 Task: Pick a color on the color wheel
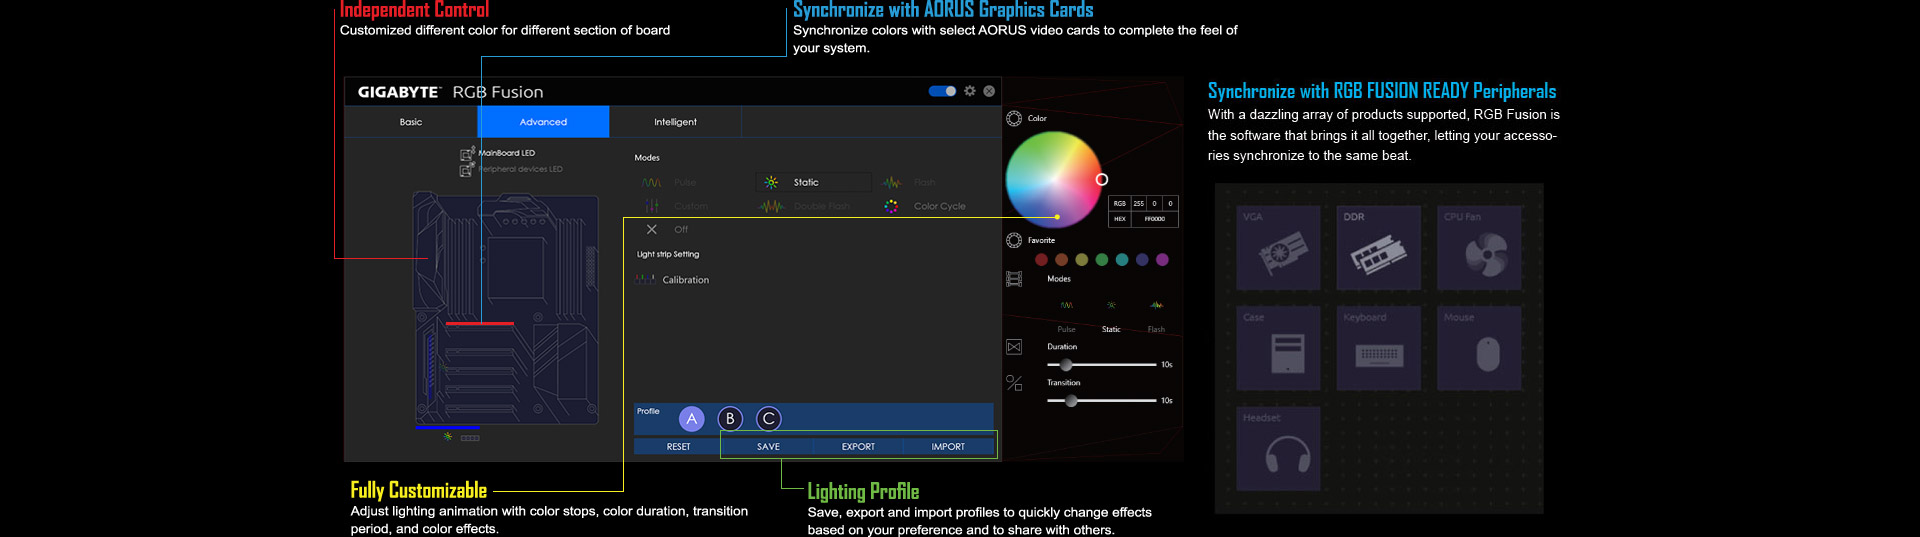(x=1054, y=180)
